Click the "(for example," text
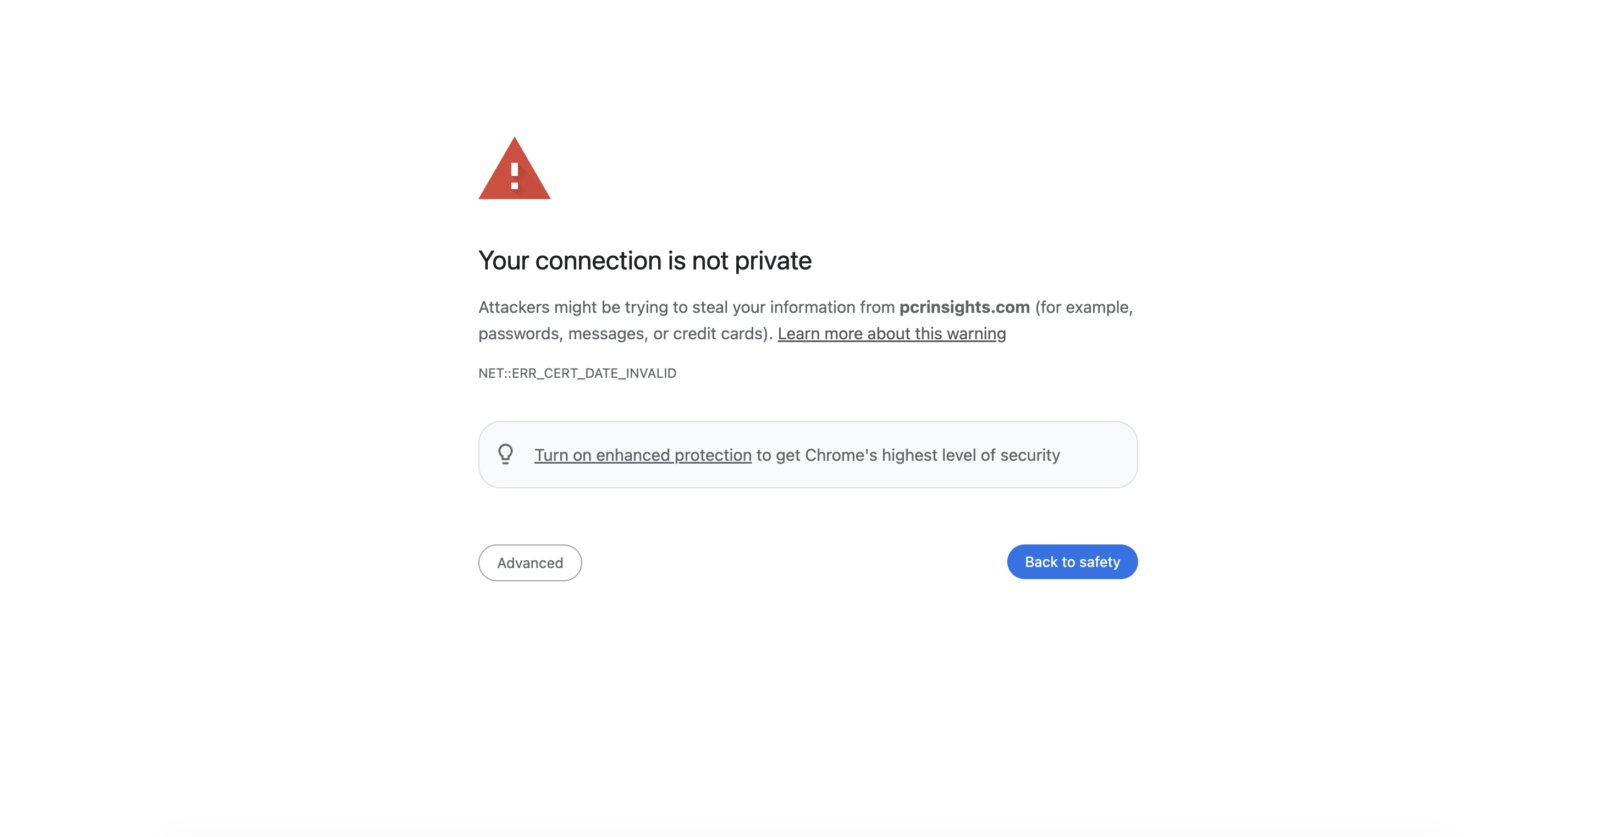Viewport: 1600px width, 837px height. point(1084,307)
